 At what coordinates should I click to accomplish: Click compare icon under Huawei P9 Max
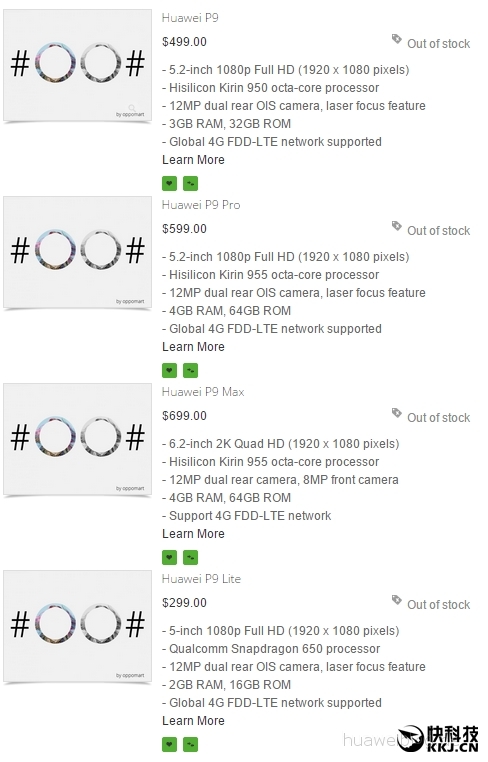[x=191, y=557]
